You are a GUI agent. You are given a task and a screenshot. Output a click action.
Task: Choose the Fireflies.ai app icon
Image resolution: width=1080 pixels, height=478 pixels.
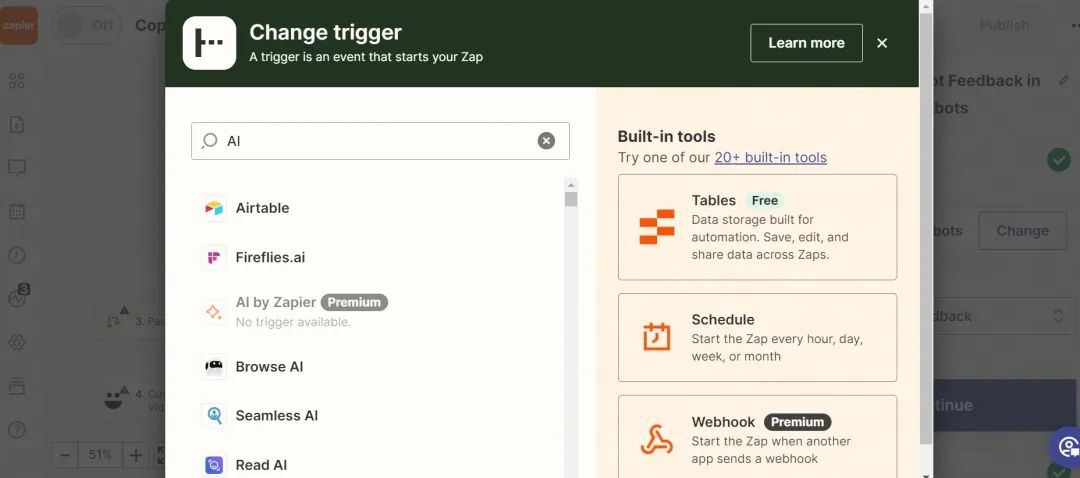pos(214,258)
